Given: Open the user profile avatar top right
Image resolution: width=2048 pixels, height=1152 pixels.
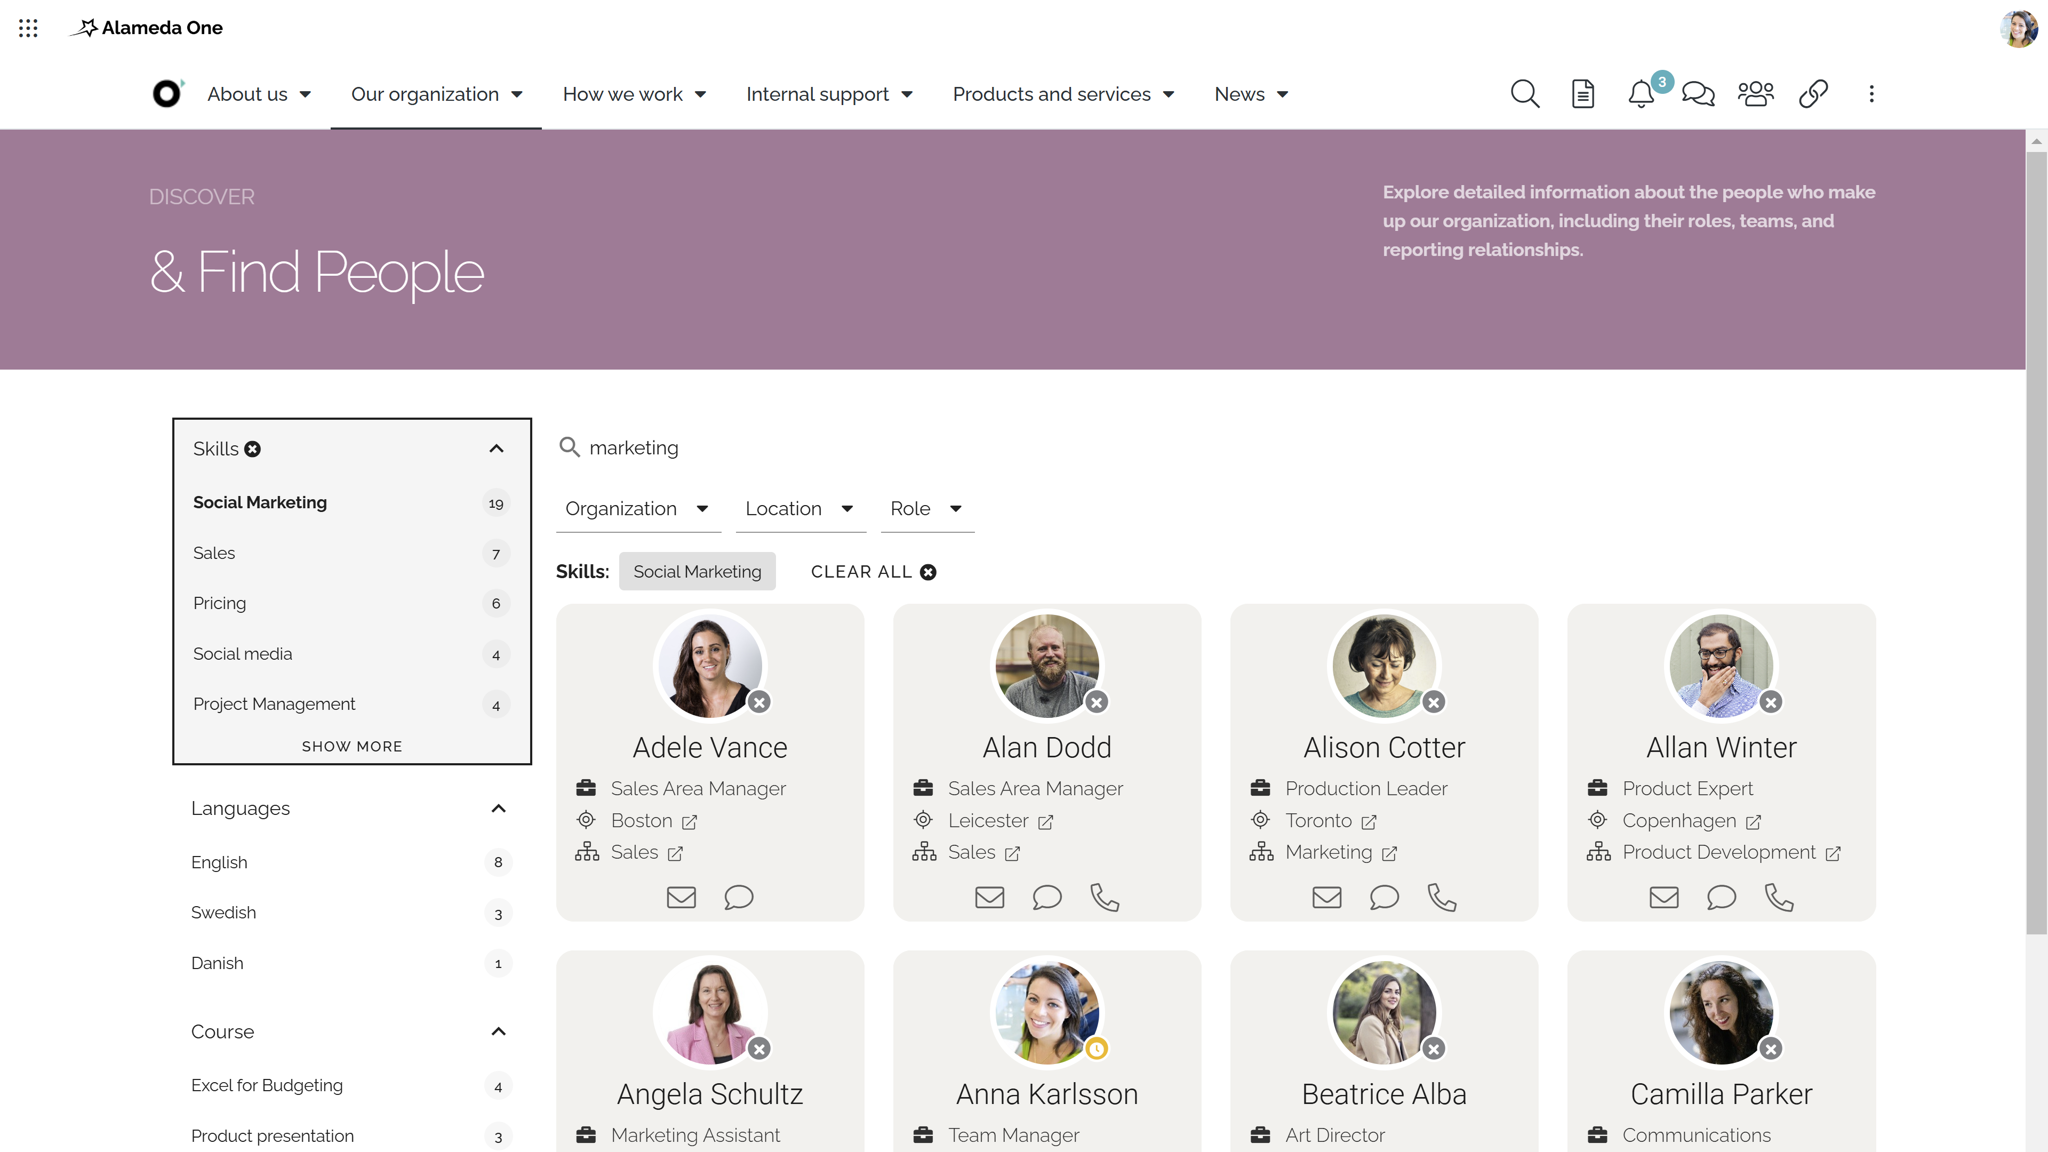Looking at the screenshot, I should (x=2018, y=28).
